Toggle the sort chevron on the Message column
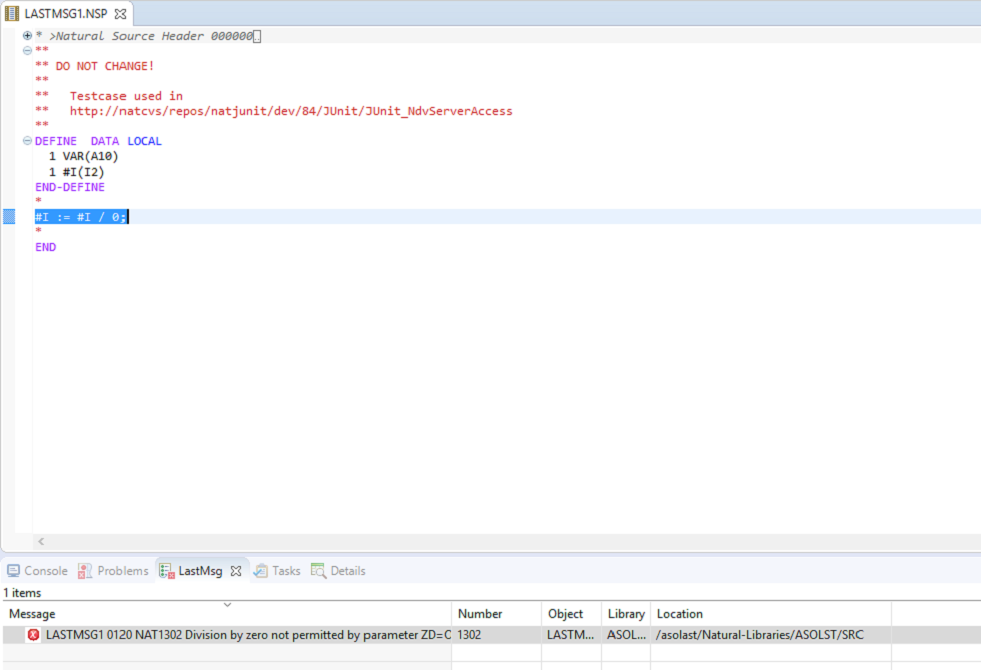982x671 pixels. tap(228, 603)
